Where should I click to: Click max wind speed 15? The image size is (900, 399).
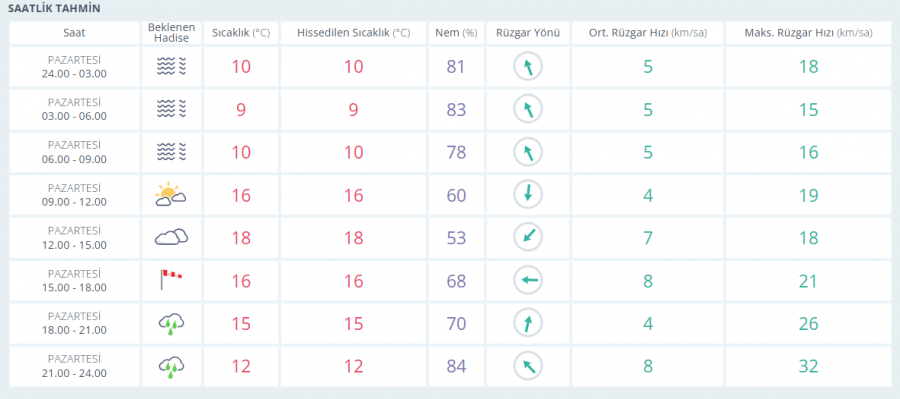[808, 110]
